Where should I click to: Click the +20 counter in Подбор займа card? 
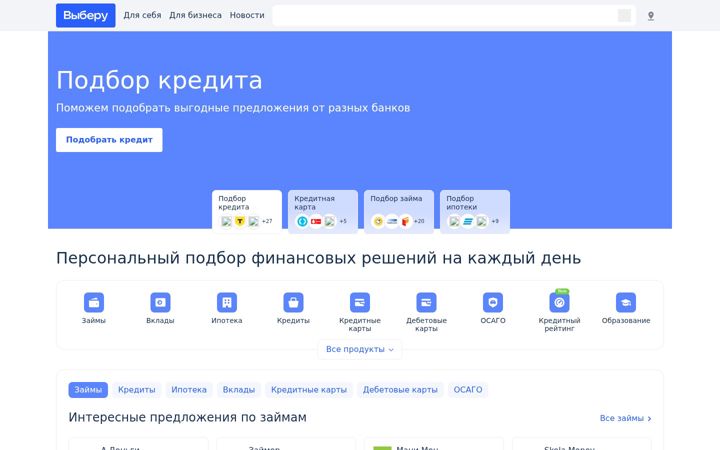pyautogui.click(x=419, y=221)
